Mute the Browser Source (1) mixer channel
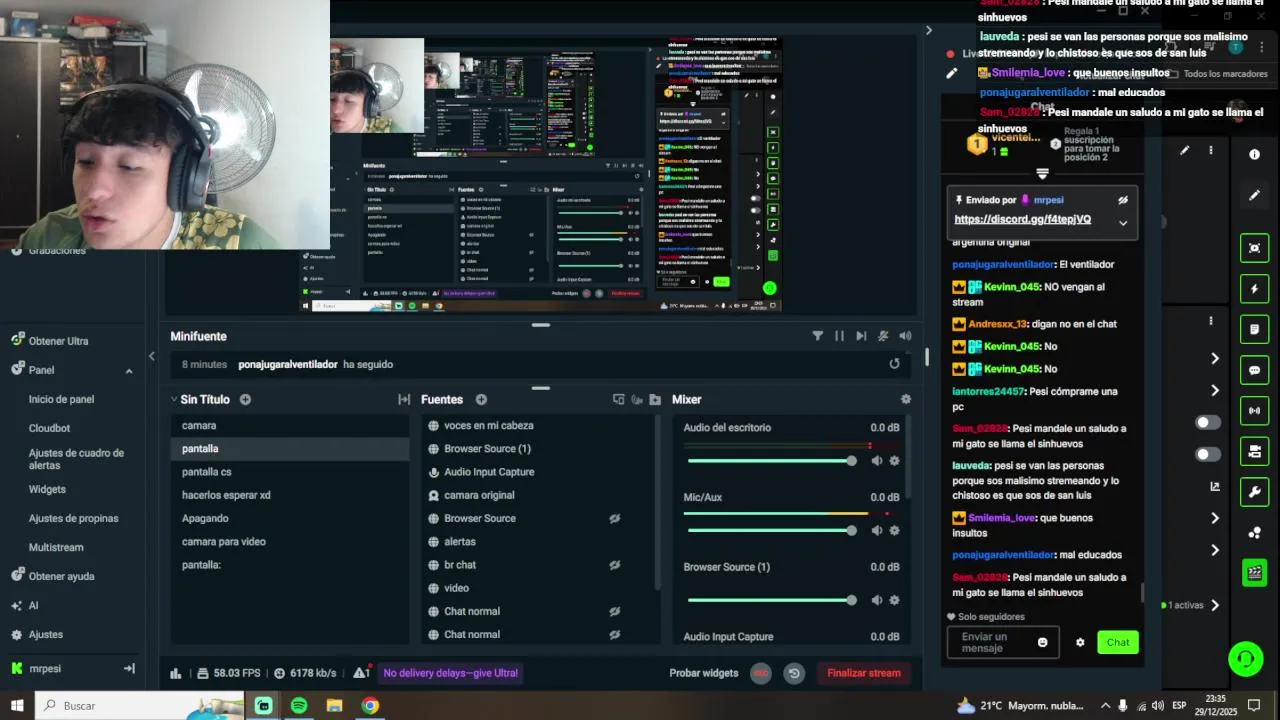The height and width of the screenshot is (720, 1280). pyautogui.click(x=876, y=600)
